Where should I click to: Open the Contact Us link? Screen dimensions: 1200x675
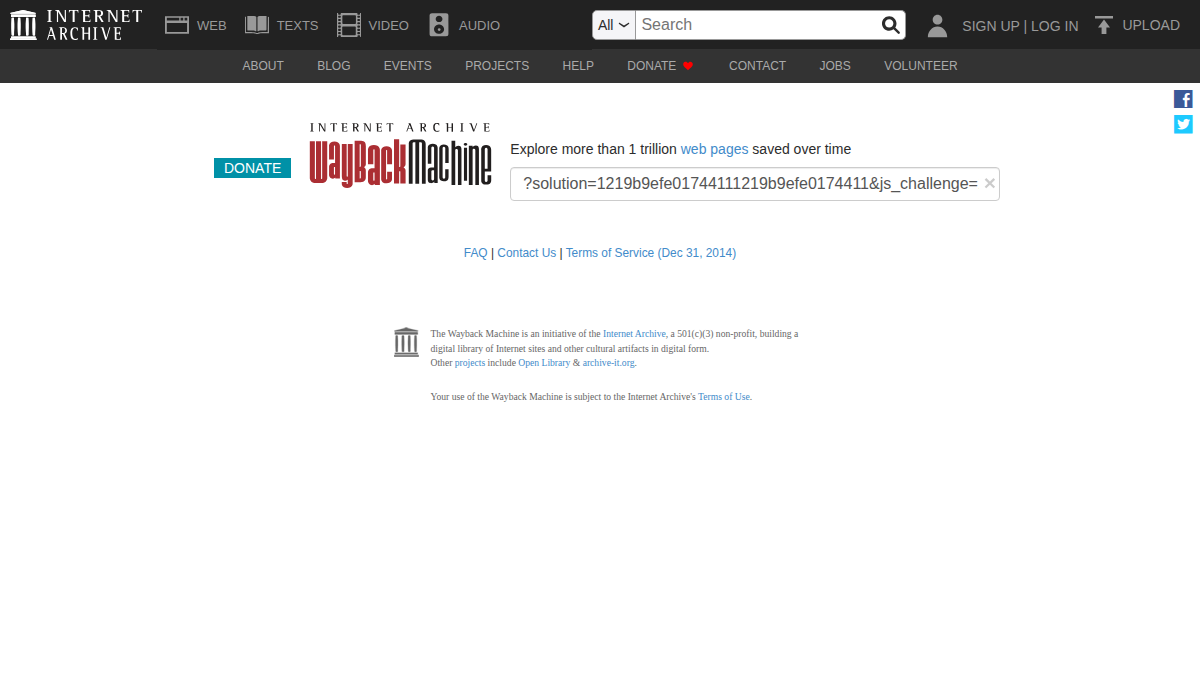tap(527, 253)
